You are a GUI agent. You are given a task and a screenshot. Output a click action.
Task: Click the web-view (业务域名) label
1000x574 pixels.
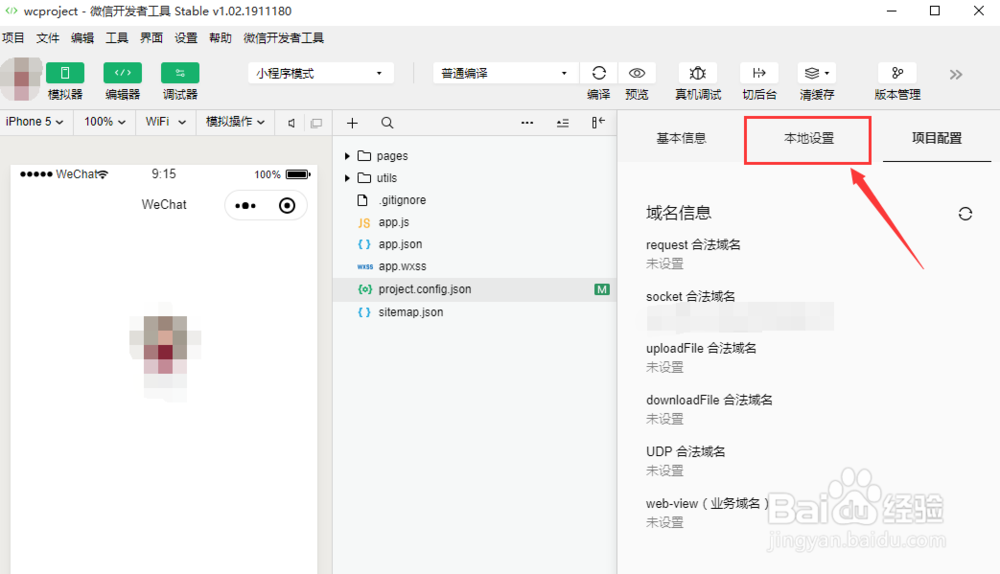click(708, 504)
